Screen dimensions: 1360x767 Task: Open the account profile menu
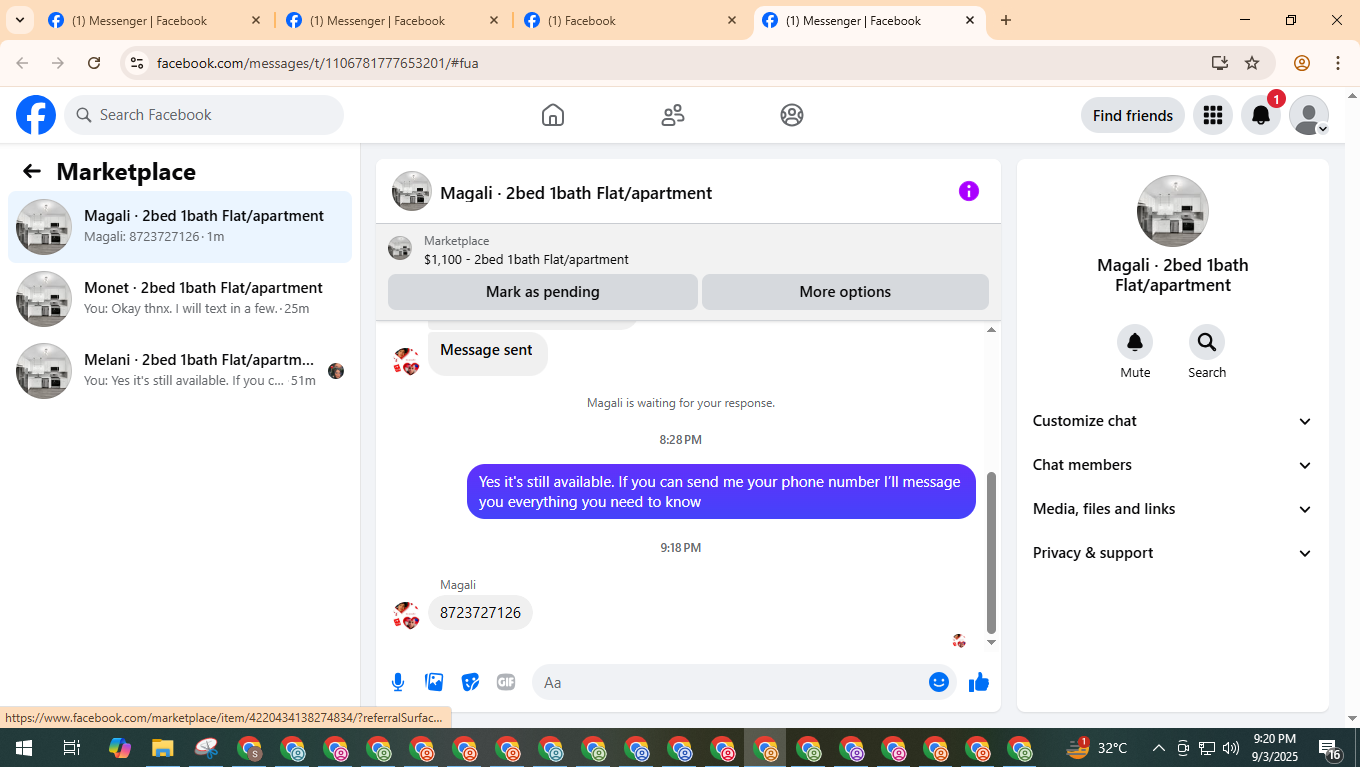1309,115
